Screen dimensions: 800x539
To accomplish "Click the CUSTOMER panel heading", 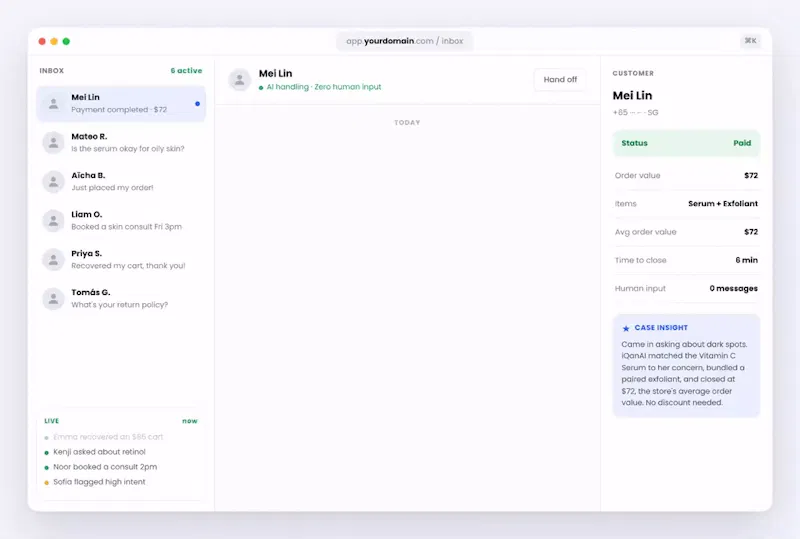I will (x=633, y=74).
